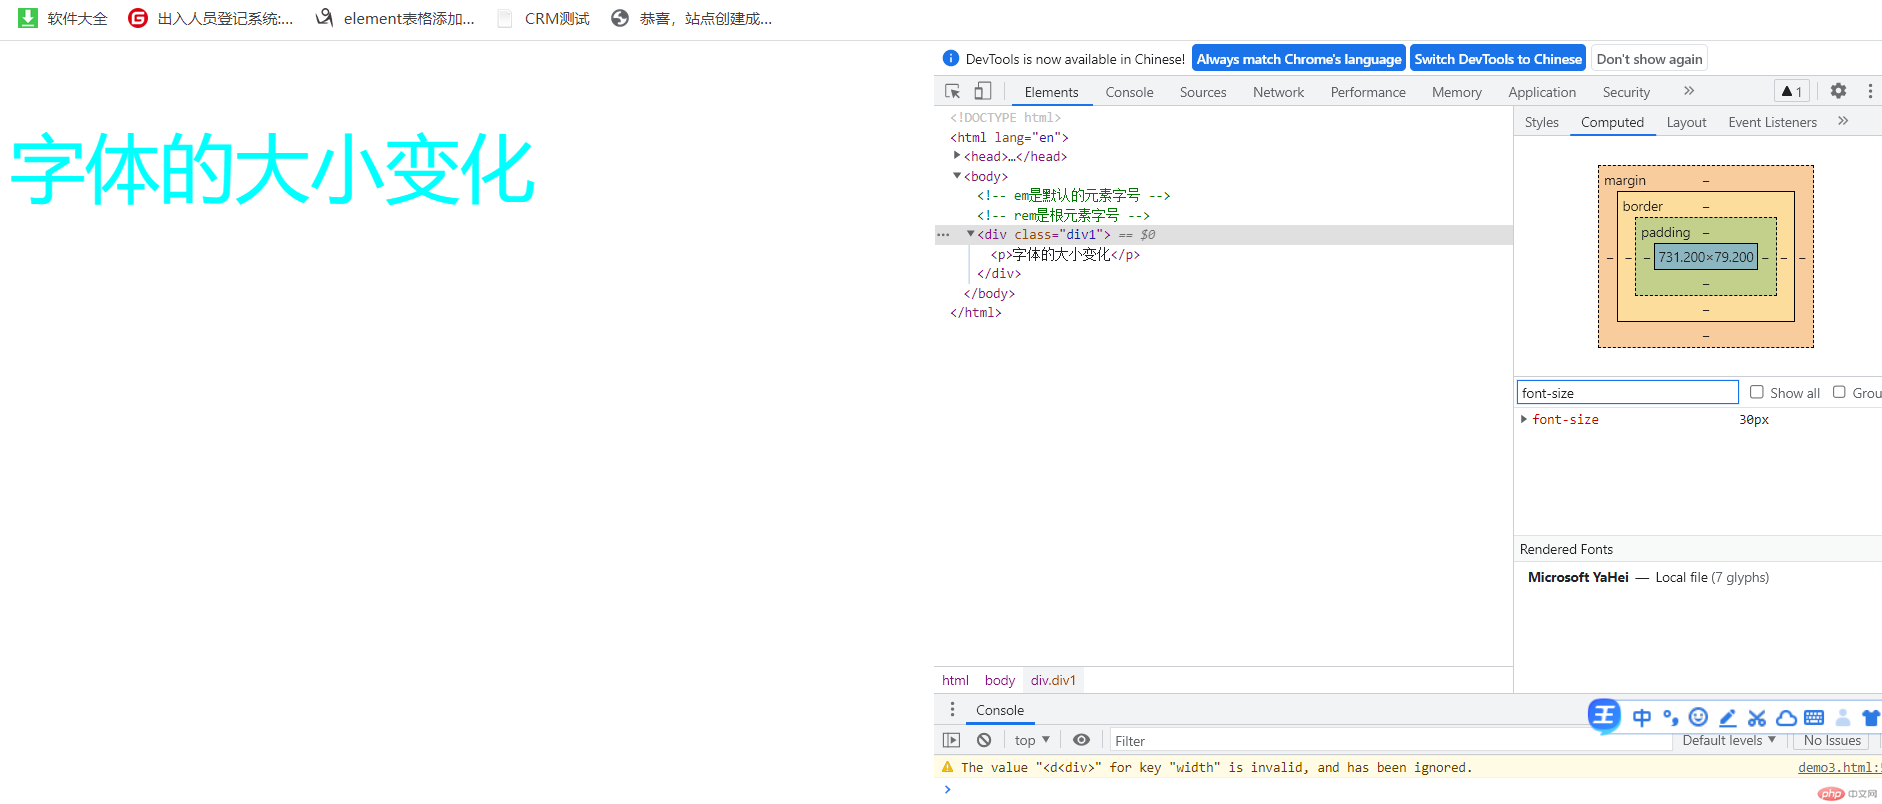Open the demo3.html source link
The height and width of the screenshot is (804, 1882).
pyautogui.click(x=1839, y=767)
